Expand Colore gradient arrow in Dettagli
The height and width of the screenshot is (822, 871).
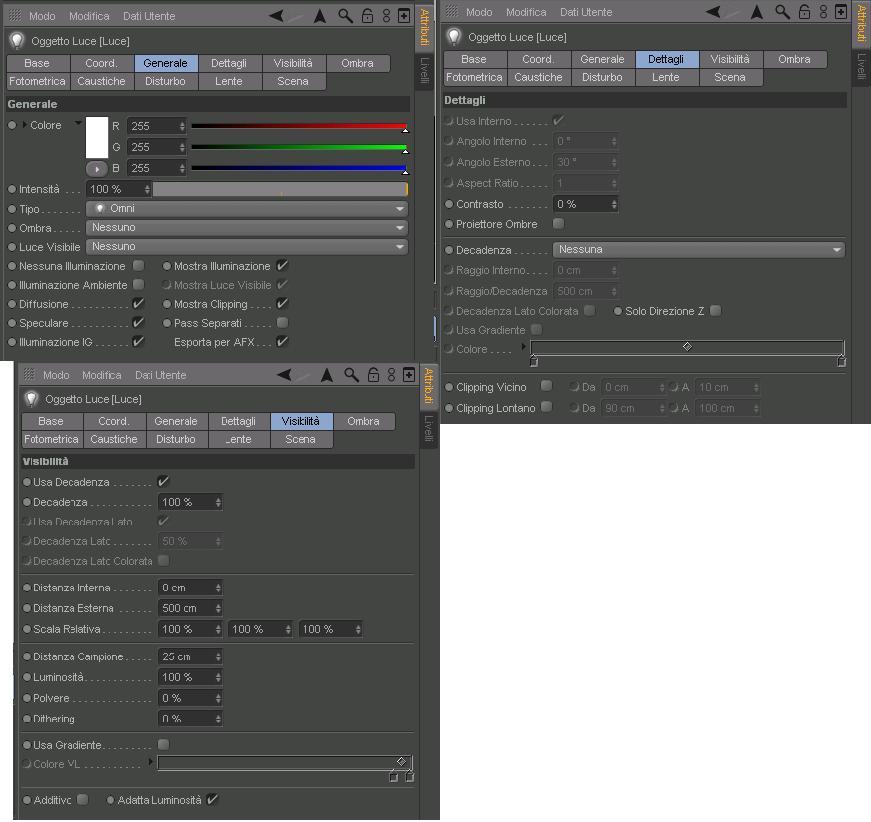tap(523, 347)
